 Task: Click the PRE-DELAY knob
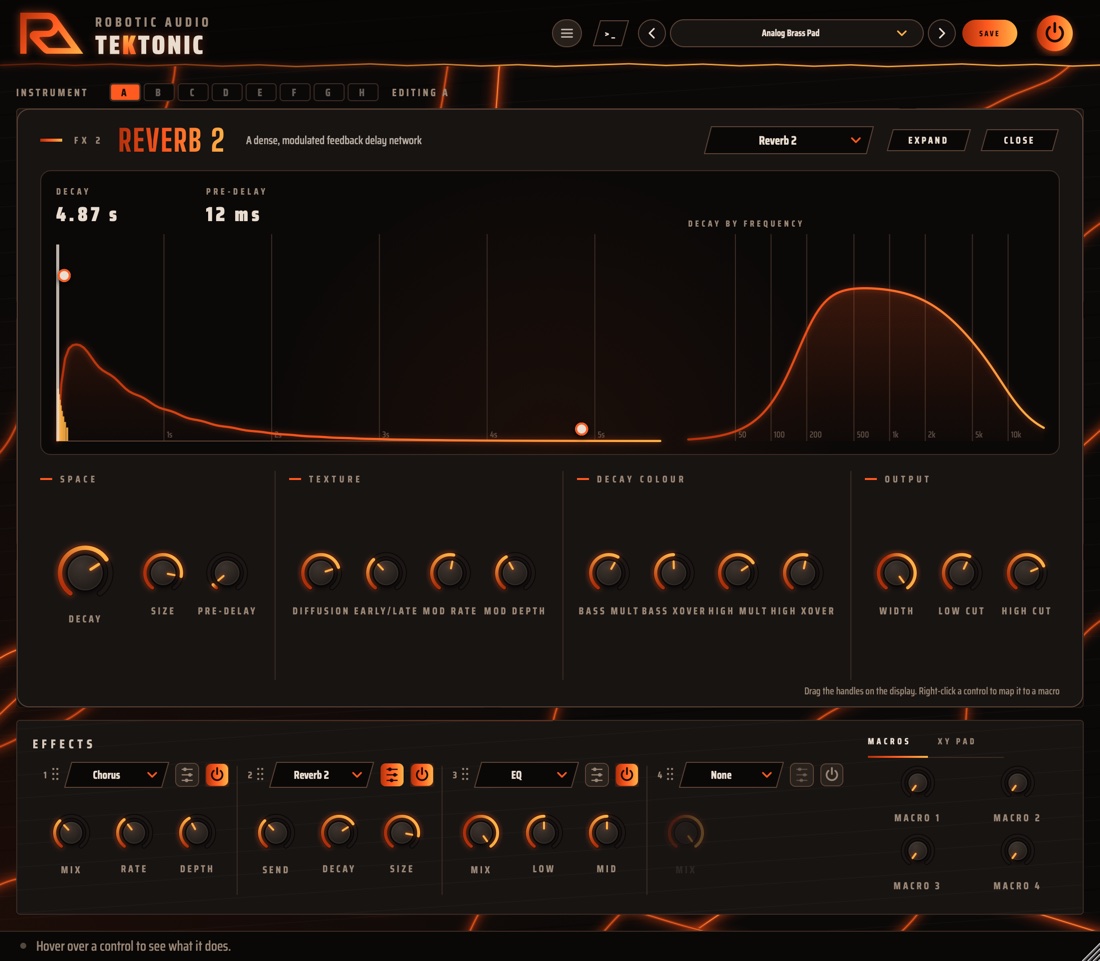227,572
